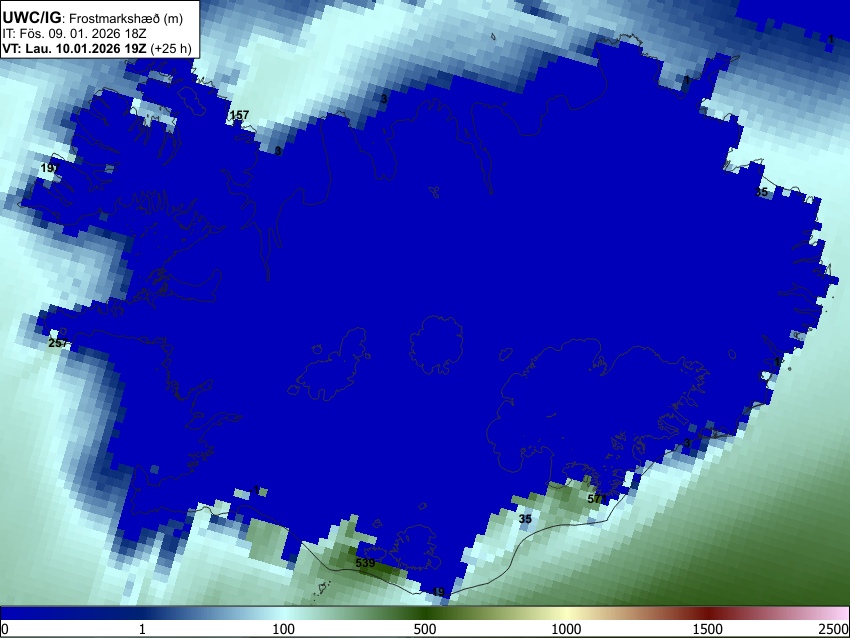Screen dimensions: 850x638
Task: Click the legend tick label 2500
Action: tap(834, 629)
